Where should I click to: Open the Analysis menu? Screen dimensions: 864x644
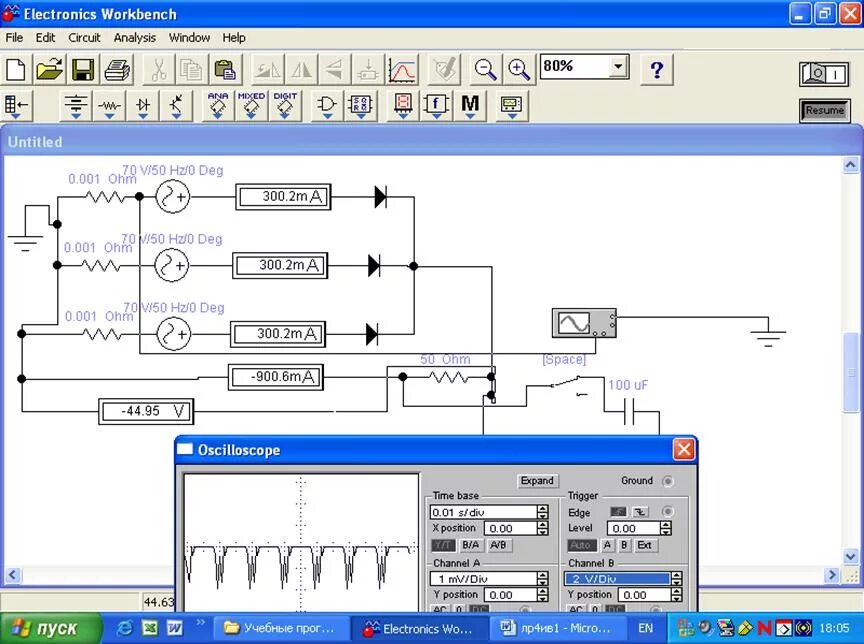135,37
